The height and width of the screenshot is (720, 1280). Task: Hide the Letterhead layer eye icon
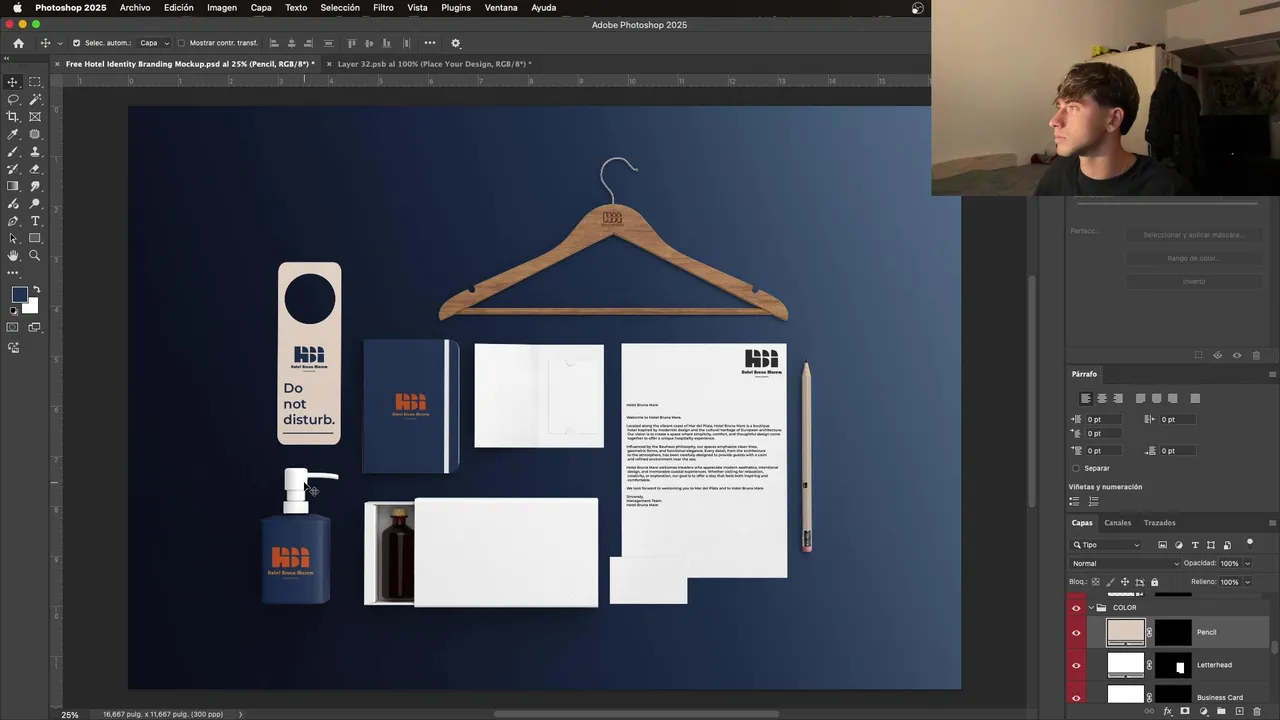click(x=1076, y=665)
